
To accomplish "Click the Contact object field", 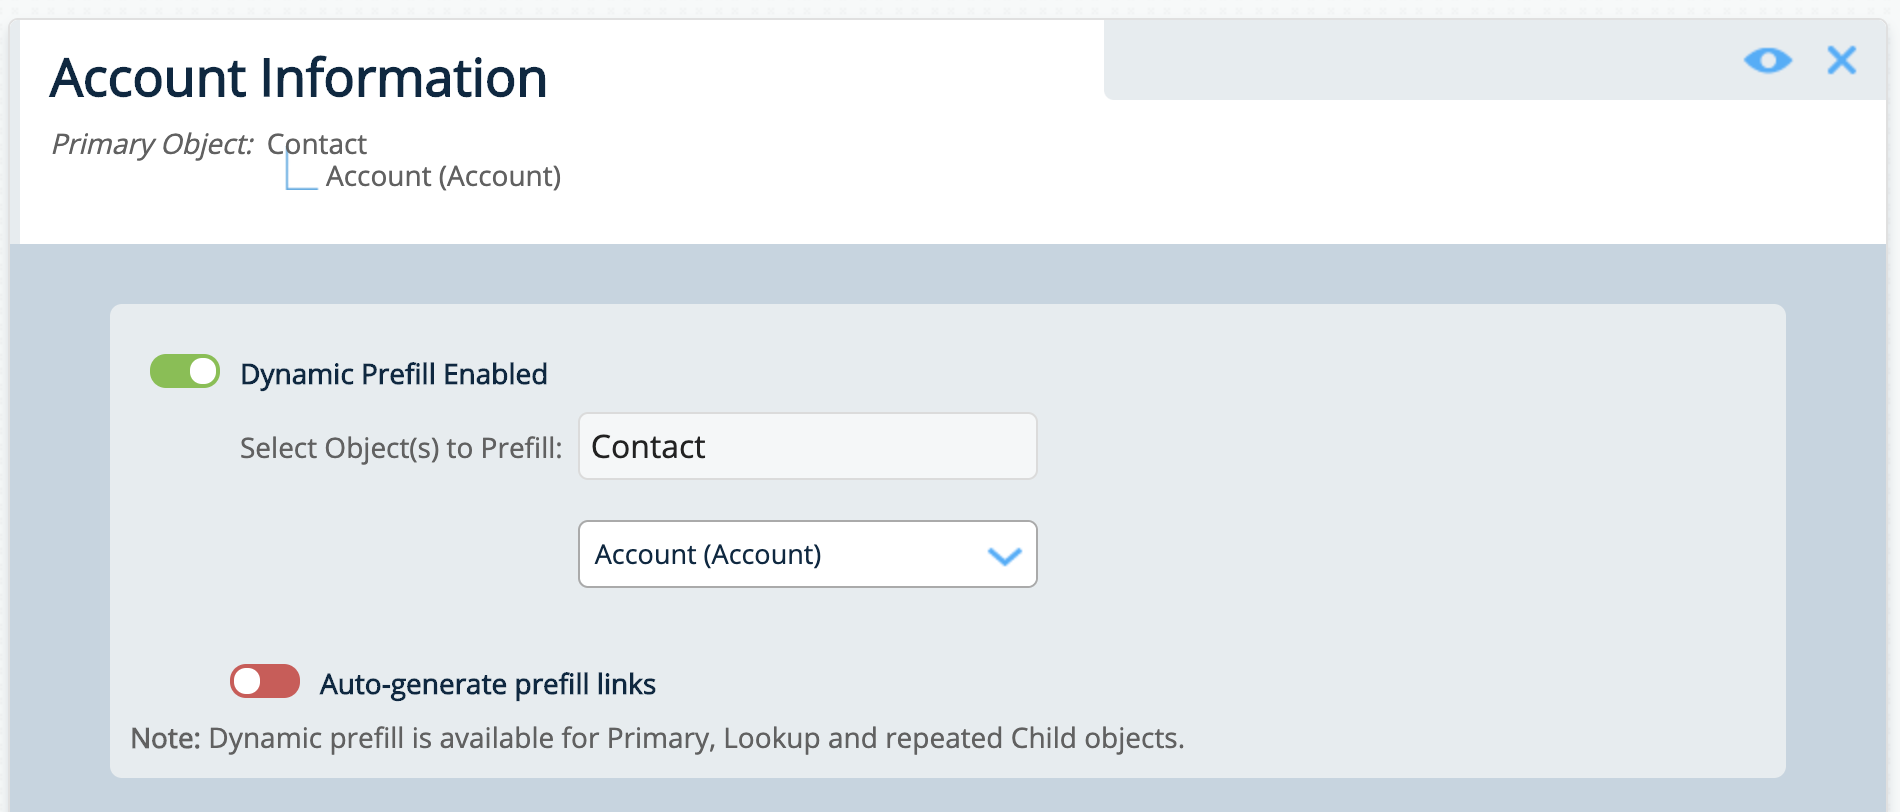I will point(806,446).
